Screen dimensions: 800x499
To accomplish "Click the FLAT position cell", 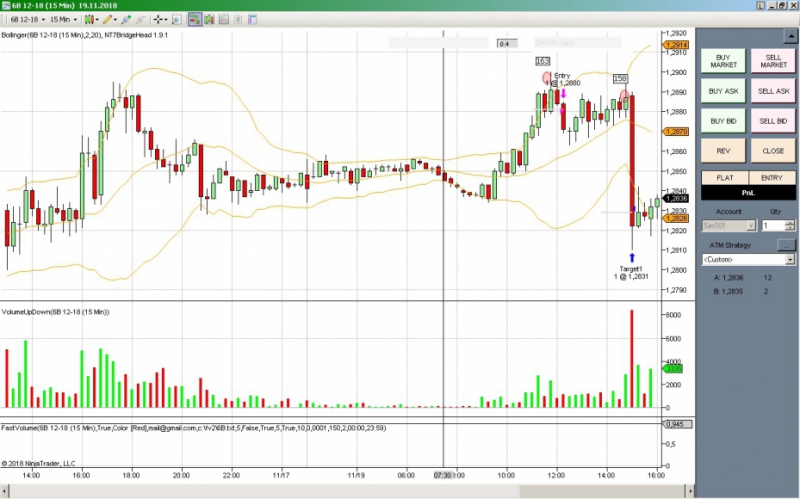I will pos(724,178).
